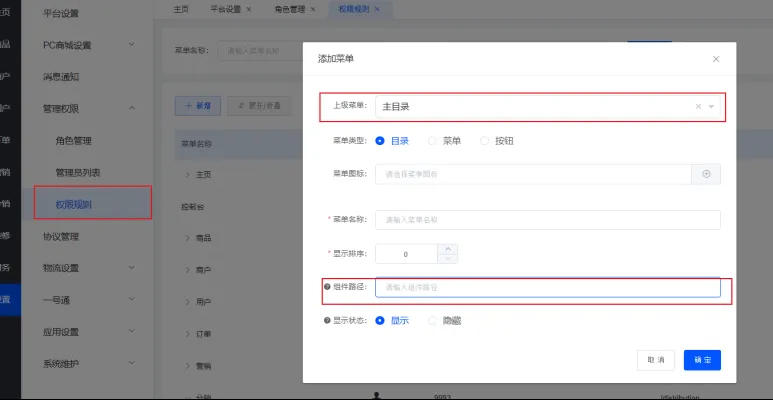
Task: Open the 上级菜单 dropdown arrow
Action: pyautogui.click(x=711, y=106)
